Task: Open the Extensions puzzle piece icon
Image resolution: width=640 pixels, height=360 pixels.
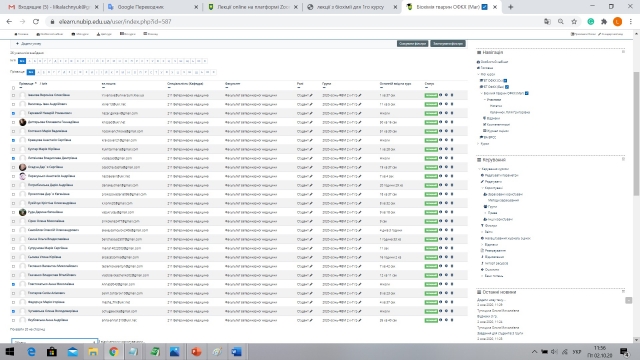Action: tap(604, 22)
